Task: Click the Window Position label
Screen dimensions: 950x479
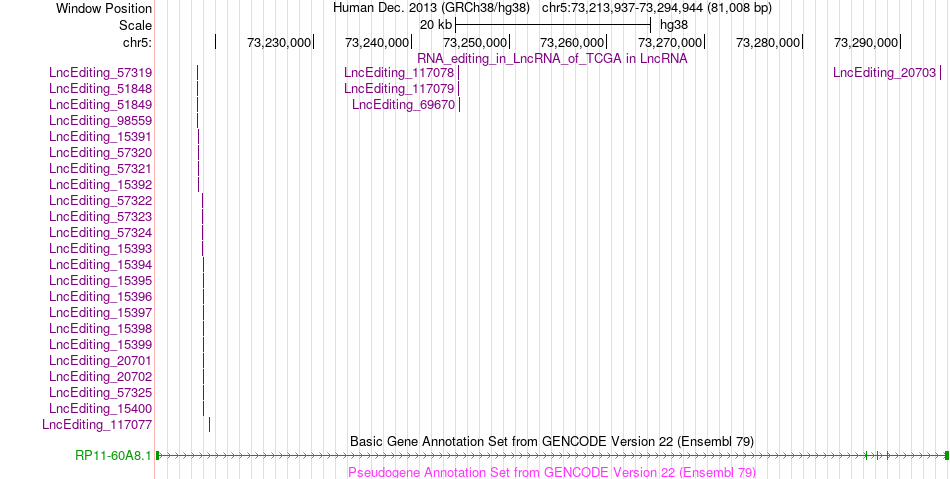Action: coord(104,8)
